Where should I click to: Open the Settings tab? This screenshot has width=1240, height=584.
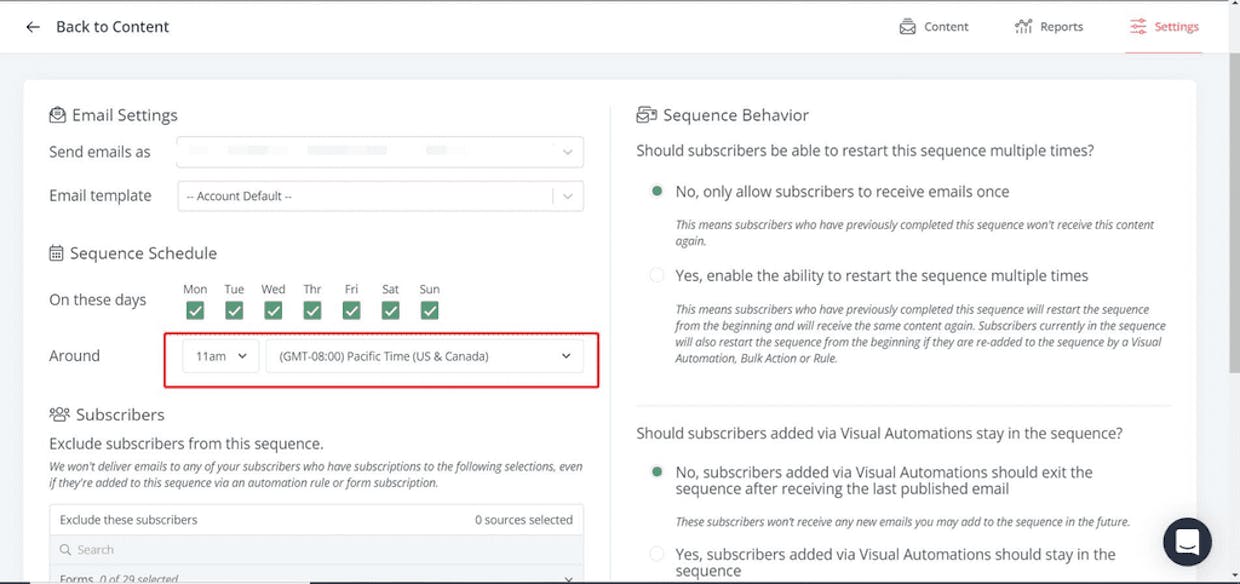click(x=1164, y=27)
